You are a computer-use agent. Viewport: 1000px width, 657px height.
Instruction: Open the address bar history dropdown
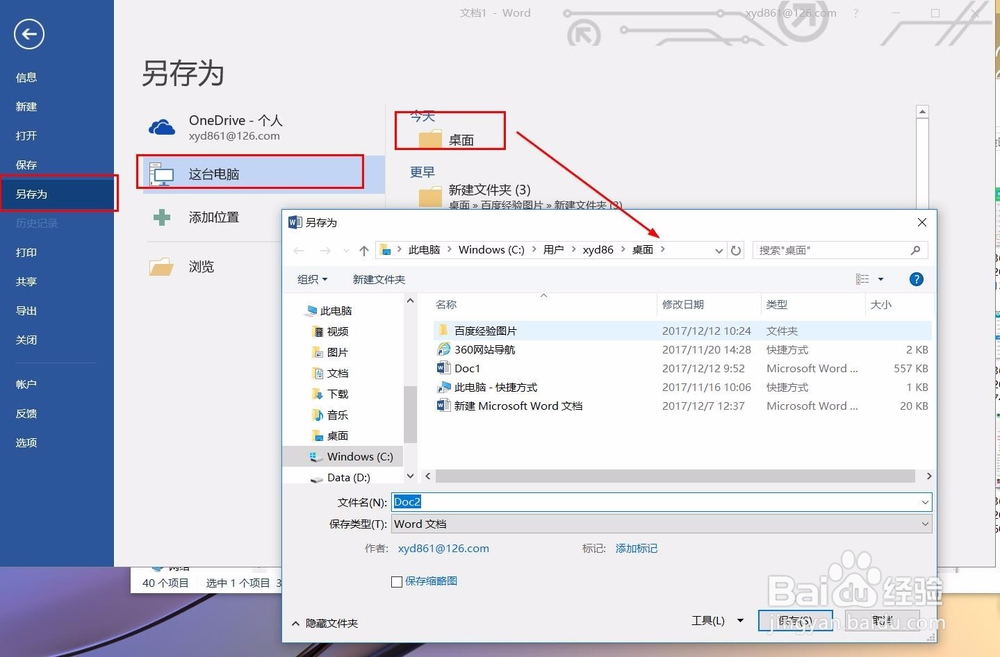coord(719,251)
